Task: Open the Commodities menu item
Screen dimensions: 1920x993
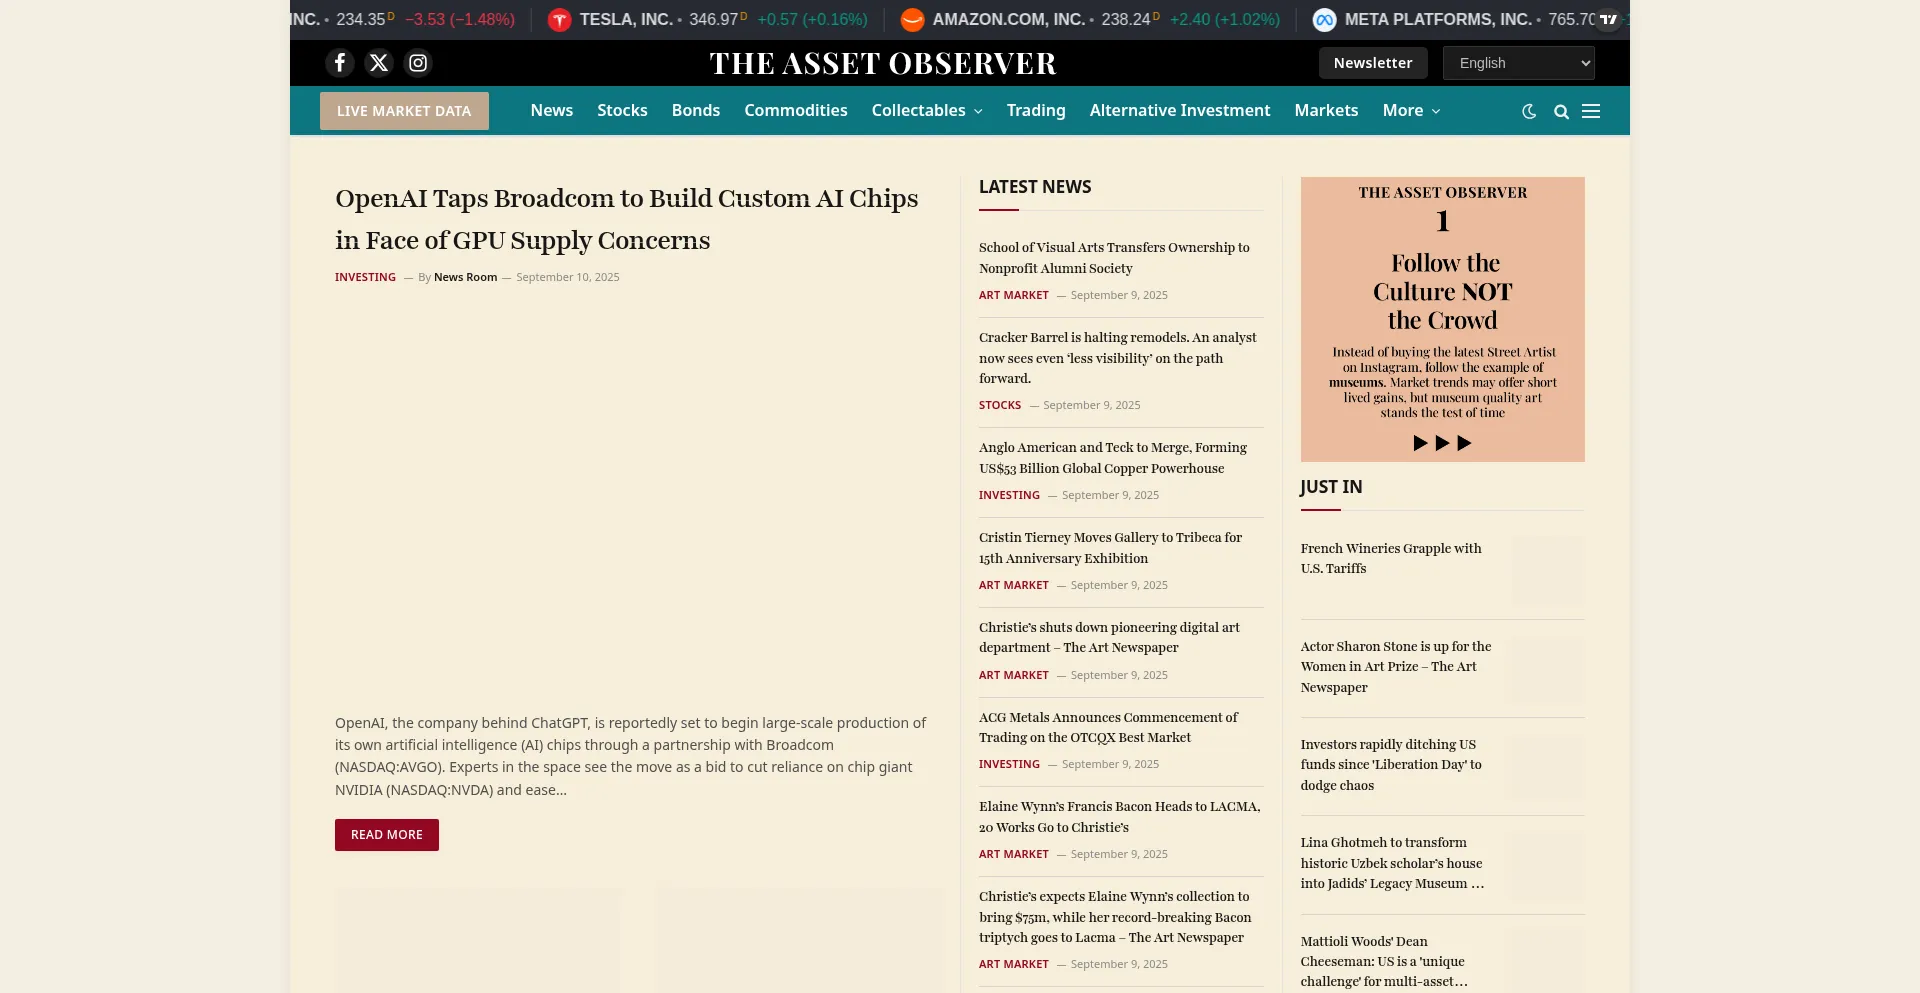Action: [x=796, y=110]
